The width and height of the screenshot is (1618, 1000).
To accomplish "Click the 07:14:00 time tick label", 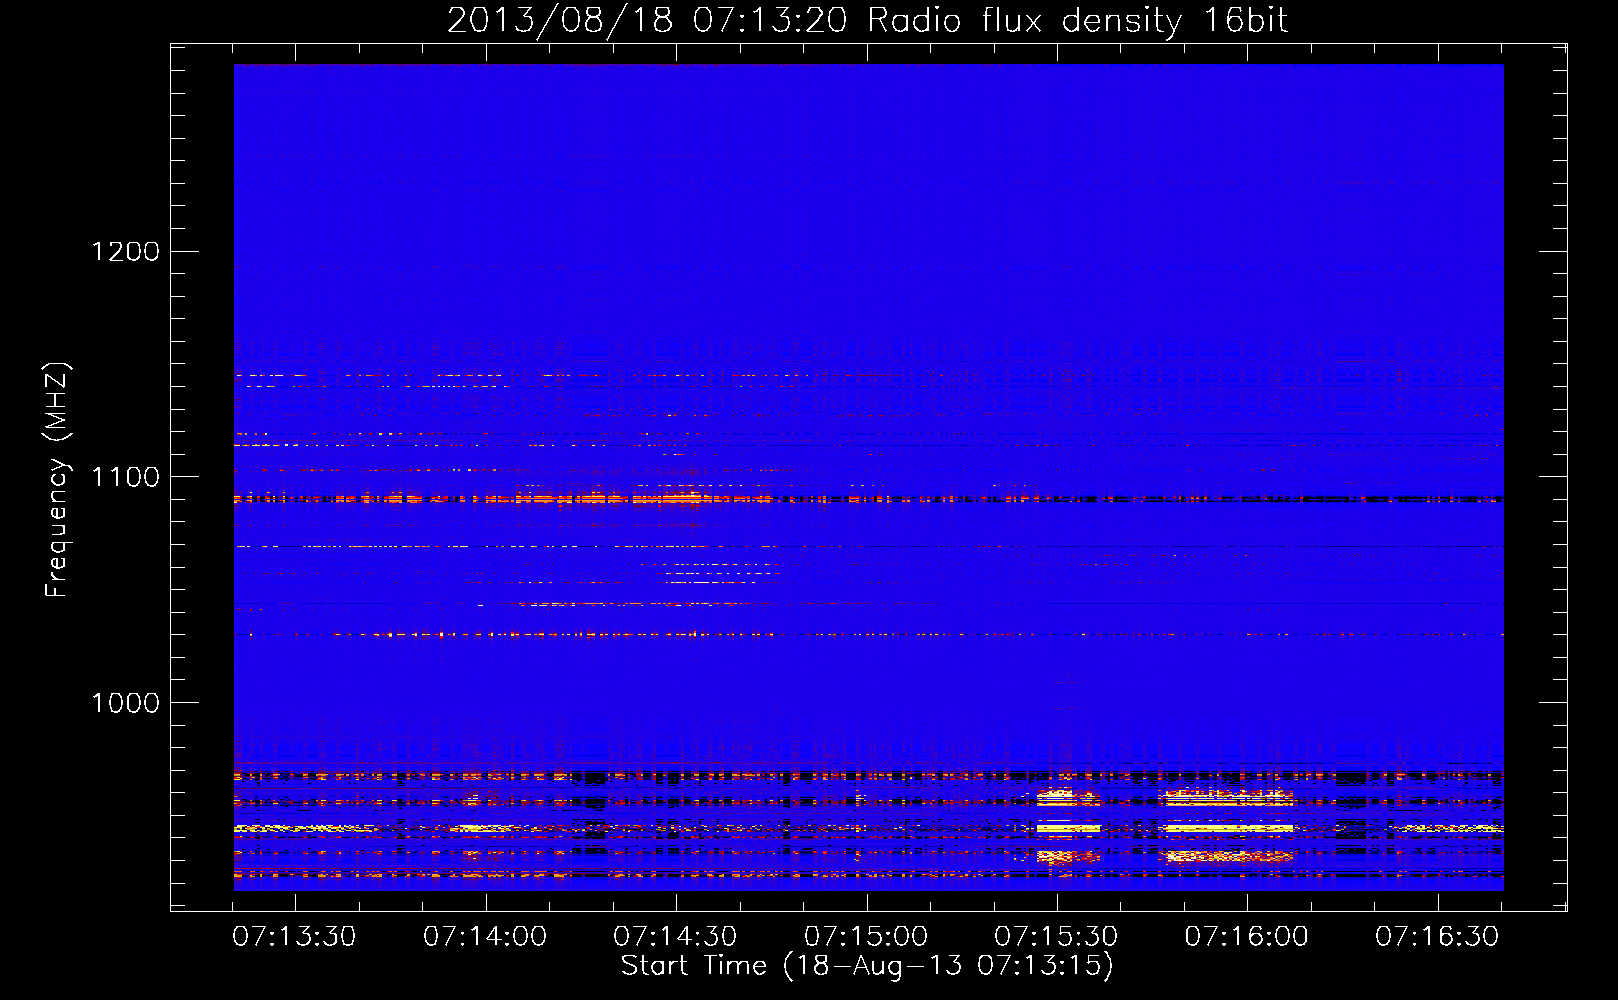I will [x=485, y=937].
